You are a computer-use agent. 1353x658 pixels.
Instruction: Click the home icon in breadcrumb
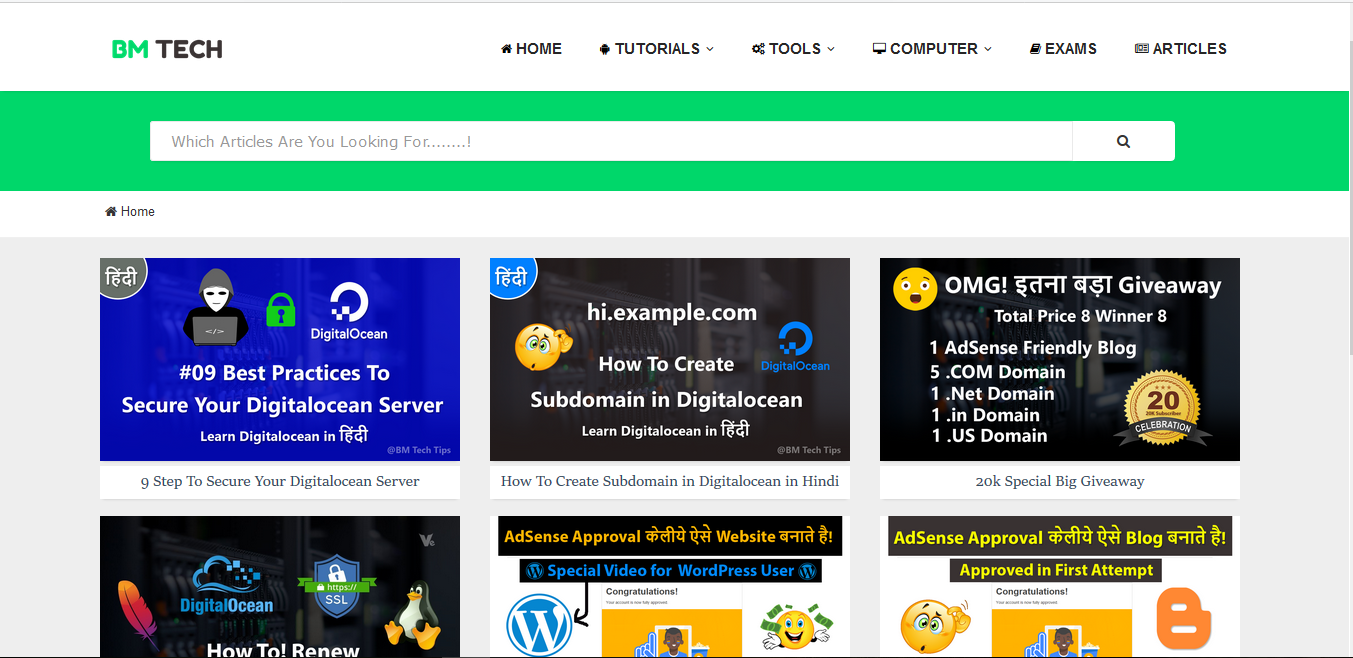(x=111, y=212)
